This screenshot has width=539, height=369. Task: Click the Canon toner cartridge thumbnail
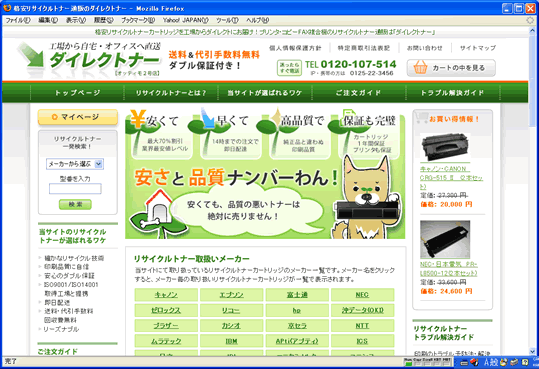445,147
